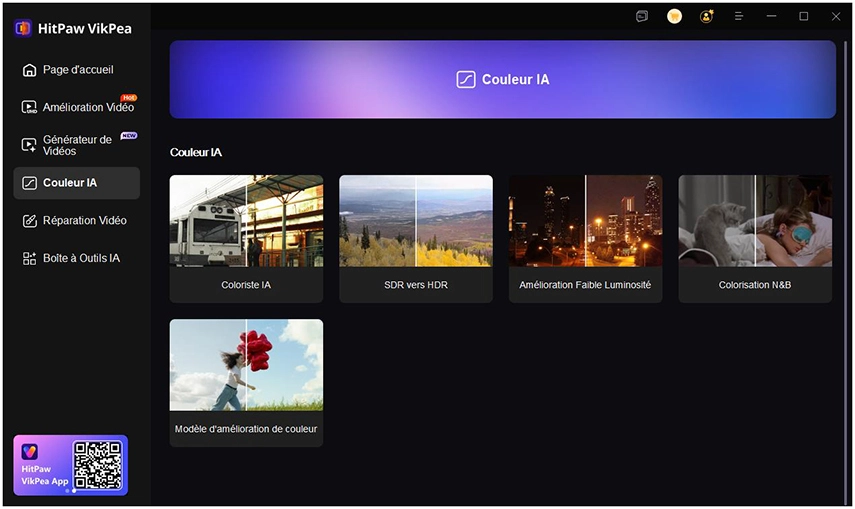855x509 pixels.
Task: Click the Réparation Vidéo icon in sidebar
Action: pyautogui.click(x=29, y=221)
